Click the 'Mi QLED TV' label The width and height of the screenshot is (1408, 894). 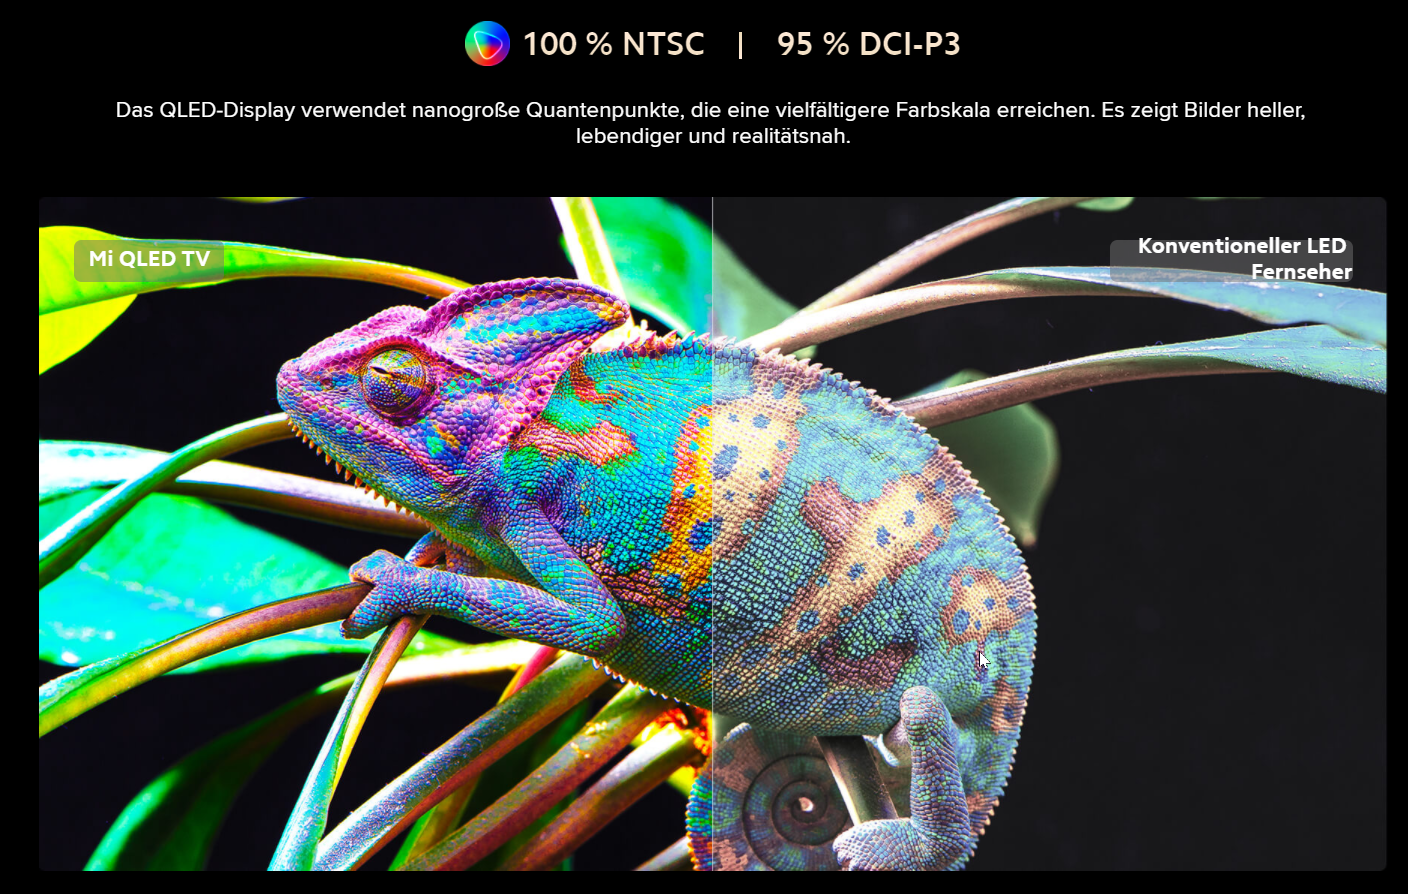coord(149,259)
